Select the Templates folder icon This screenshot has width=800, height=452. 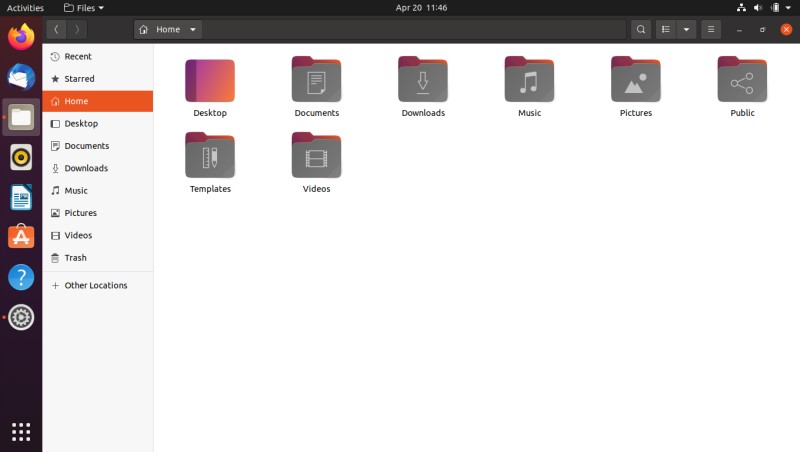210,155
